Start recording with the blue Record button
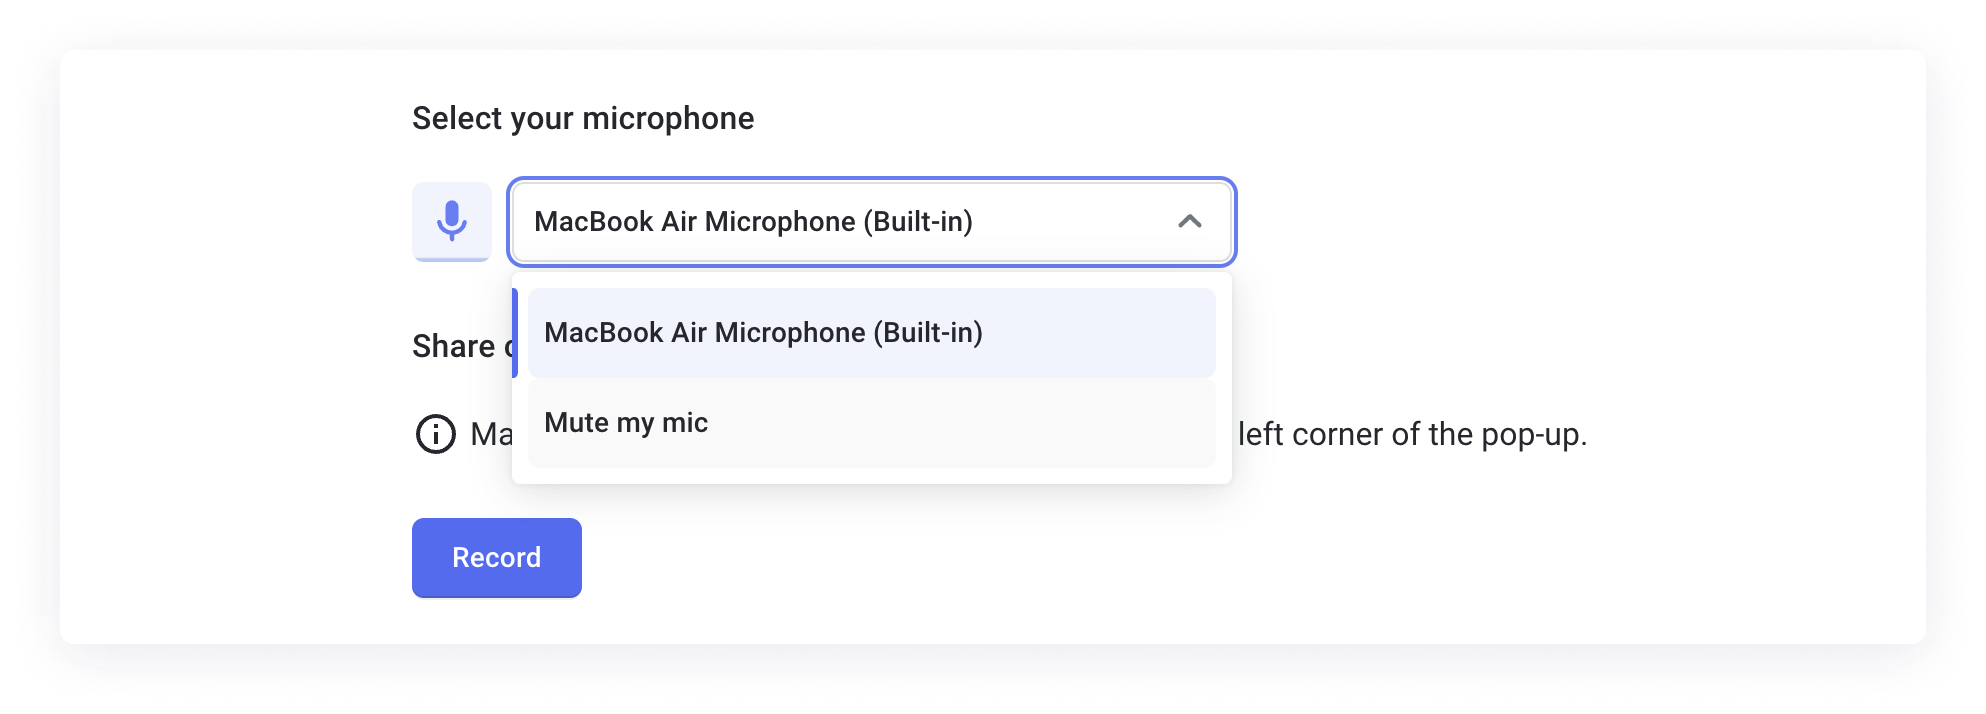1986x714 pixels. tap(496, 557)
